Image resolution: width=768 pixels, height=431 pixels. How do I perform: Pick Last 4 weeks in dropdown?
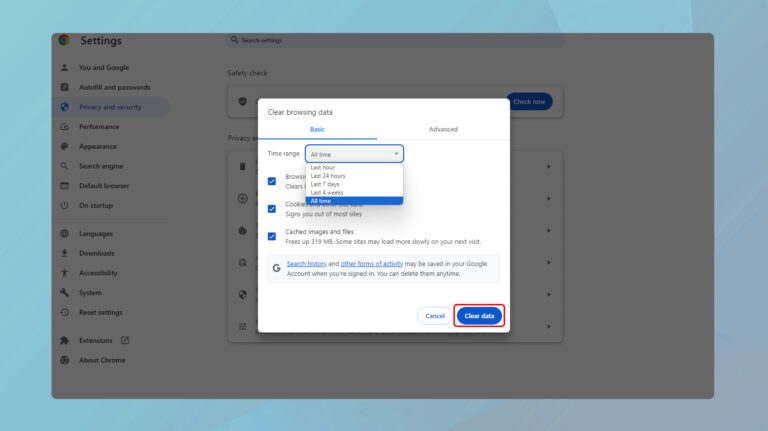[x=327, y=192]
